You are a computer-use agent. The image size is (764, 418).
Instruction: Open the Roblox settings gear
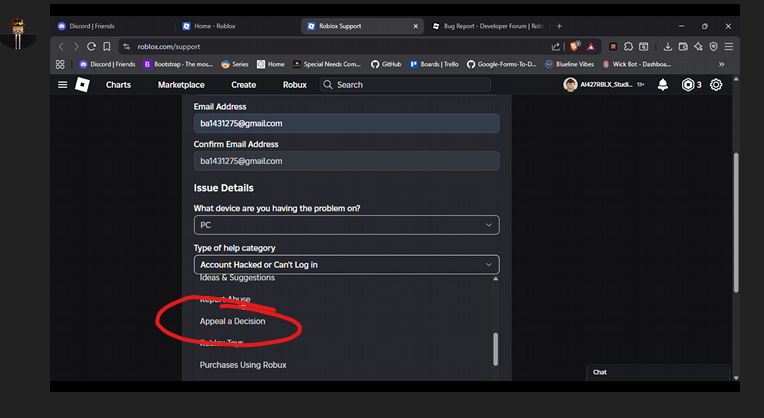716,85
